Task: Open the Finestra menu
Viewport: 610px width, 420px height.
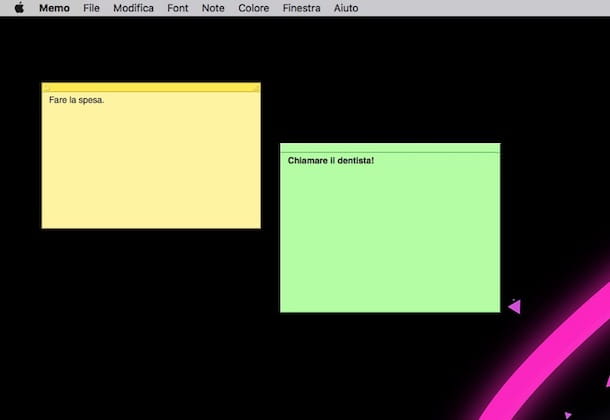Action: [302, 8]
